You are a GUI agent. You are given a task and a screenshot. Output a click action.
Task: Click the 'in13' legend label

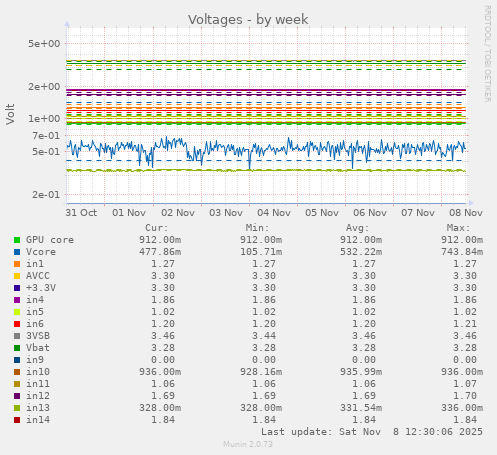pos(38,408)
